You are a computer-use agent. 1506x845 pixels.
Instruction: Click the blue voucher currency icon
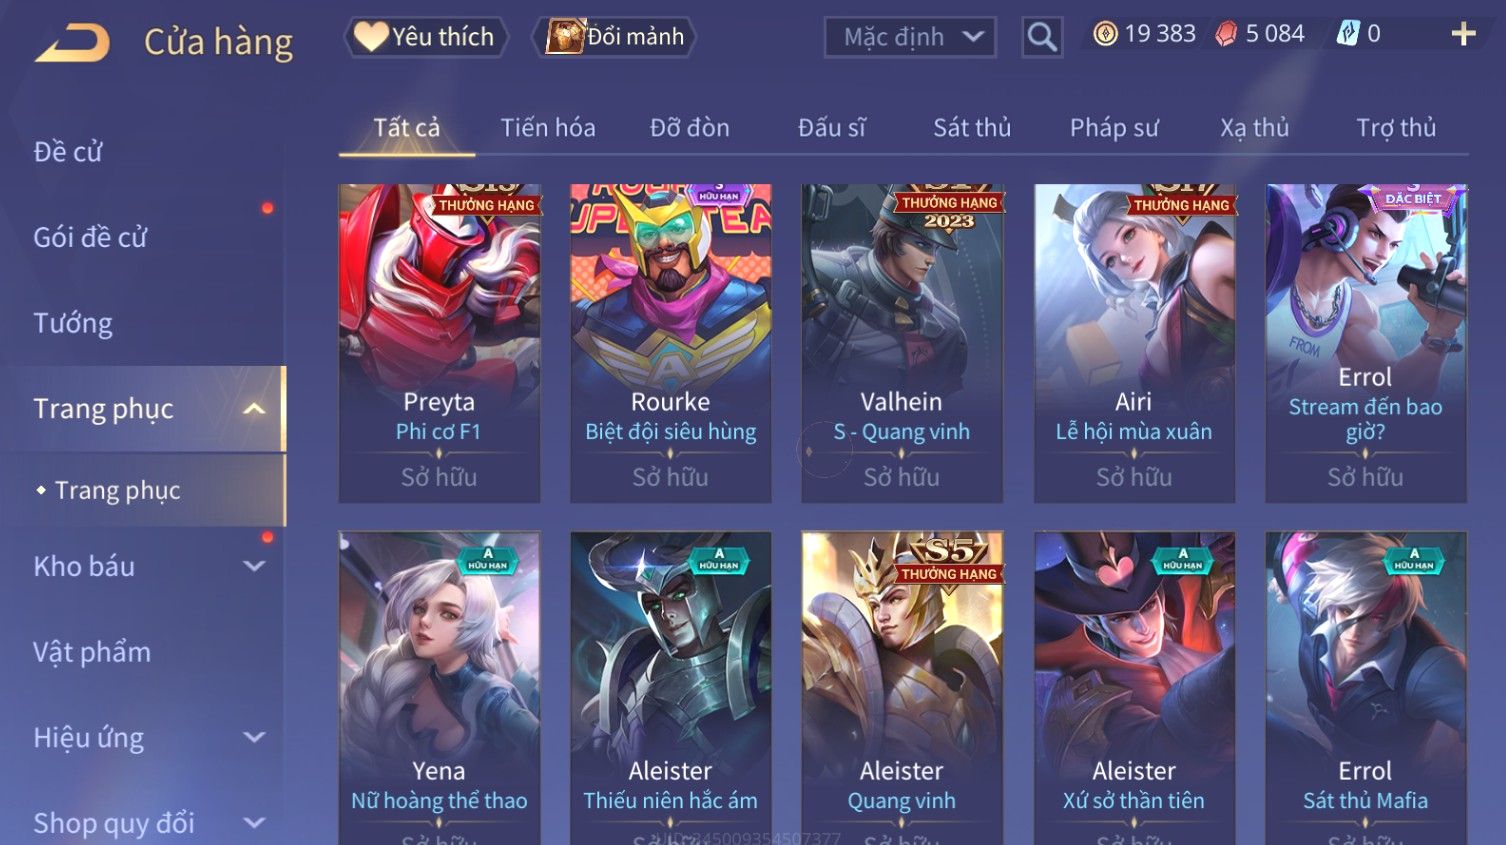[1348, 34]
